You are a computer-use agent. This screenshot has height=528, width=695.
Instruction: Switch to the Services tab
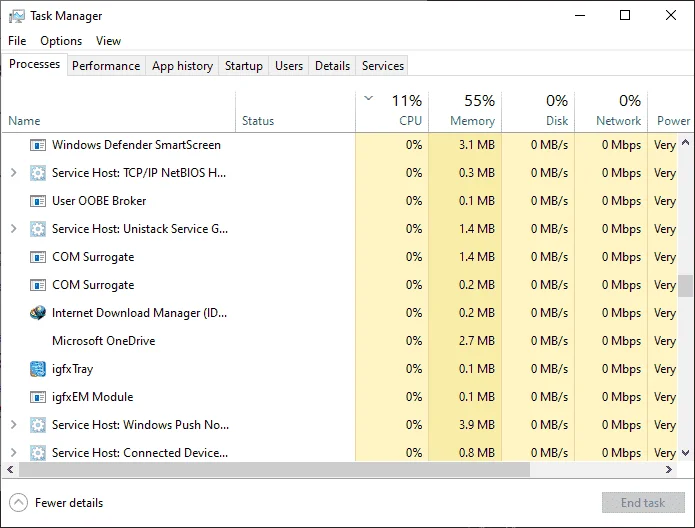[383, 66]
